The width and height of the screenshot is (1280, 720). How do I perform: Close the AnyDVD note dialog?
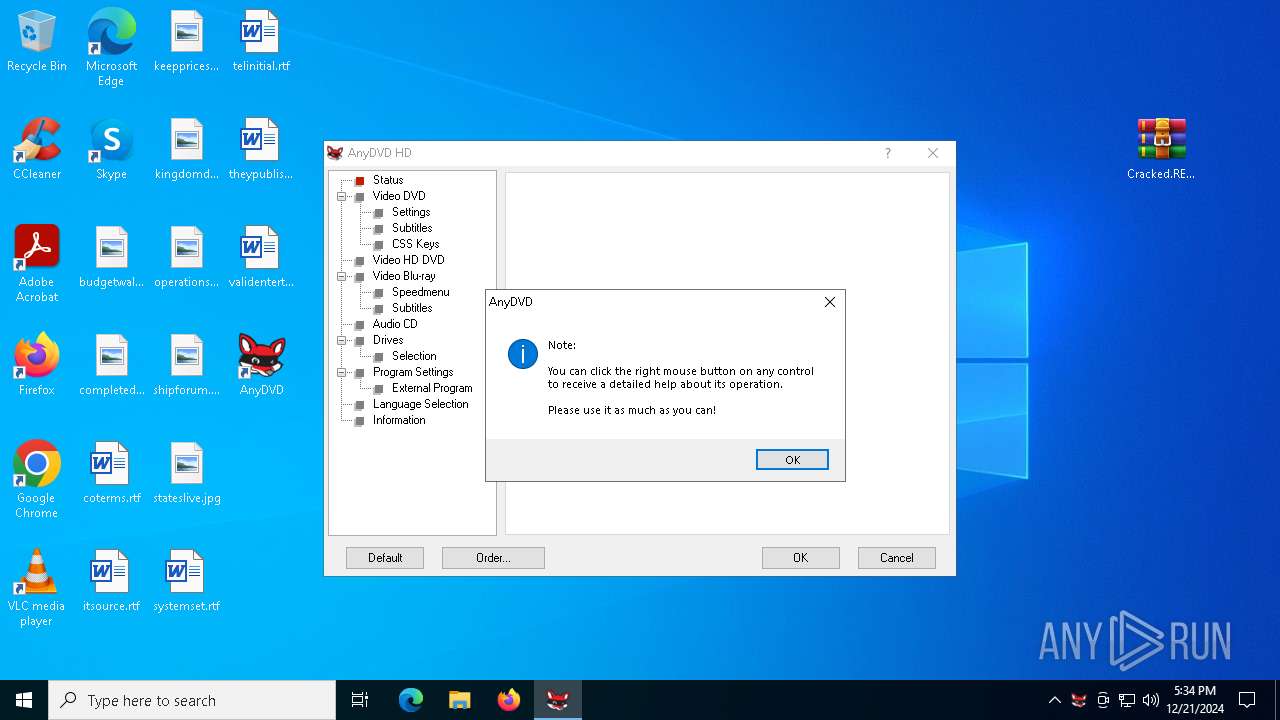click(829, 302)
